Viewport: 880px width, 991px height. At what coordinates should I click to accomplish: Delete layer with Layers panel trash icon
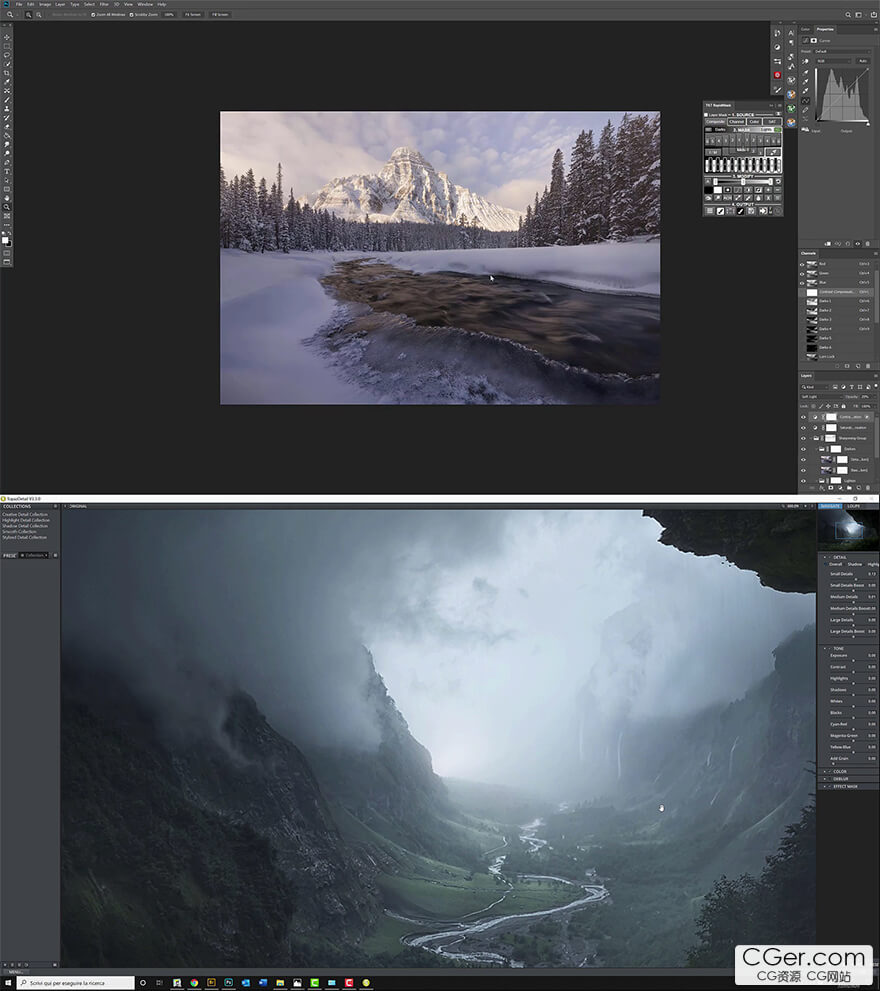(868, 487)
